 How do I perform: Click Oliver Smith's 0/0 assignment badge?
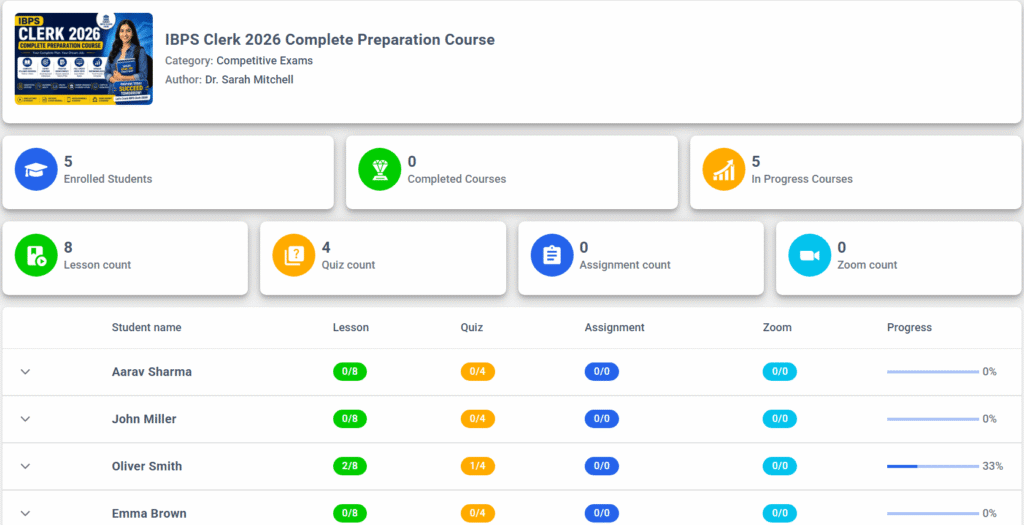[601, 466]
